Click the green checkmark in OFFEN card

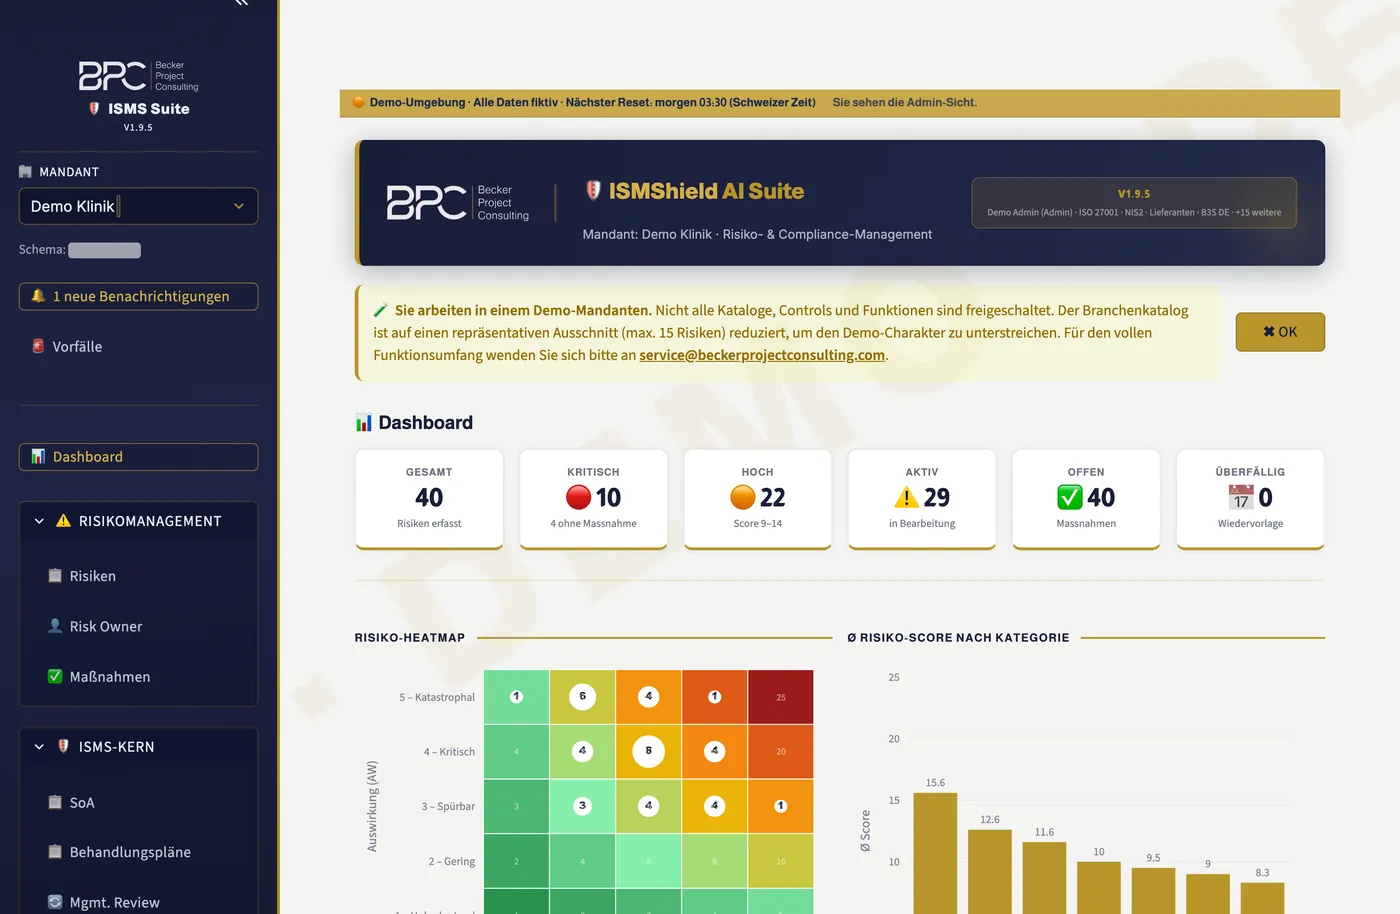1070,497
